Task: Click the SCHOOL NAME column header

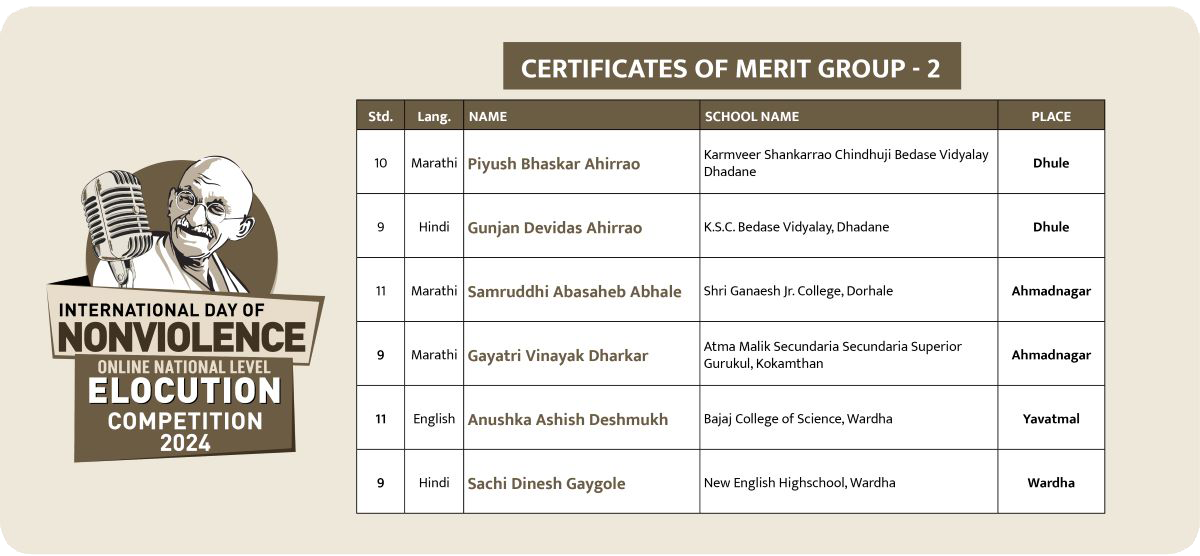Action: pyautogui.click(x=848, y=116)
